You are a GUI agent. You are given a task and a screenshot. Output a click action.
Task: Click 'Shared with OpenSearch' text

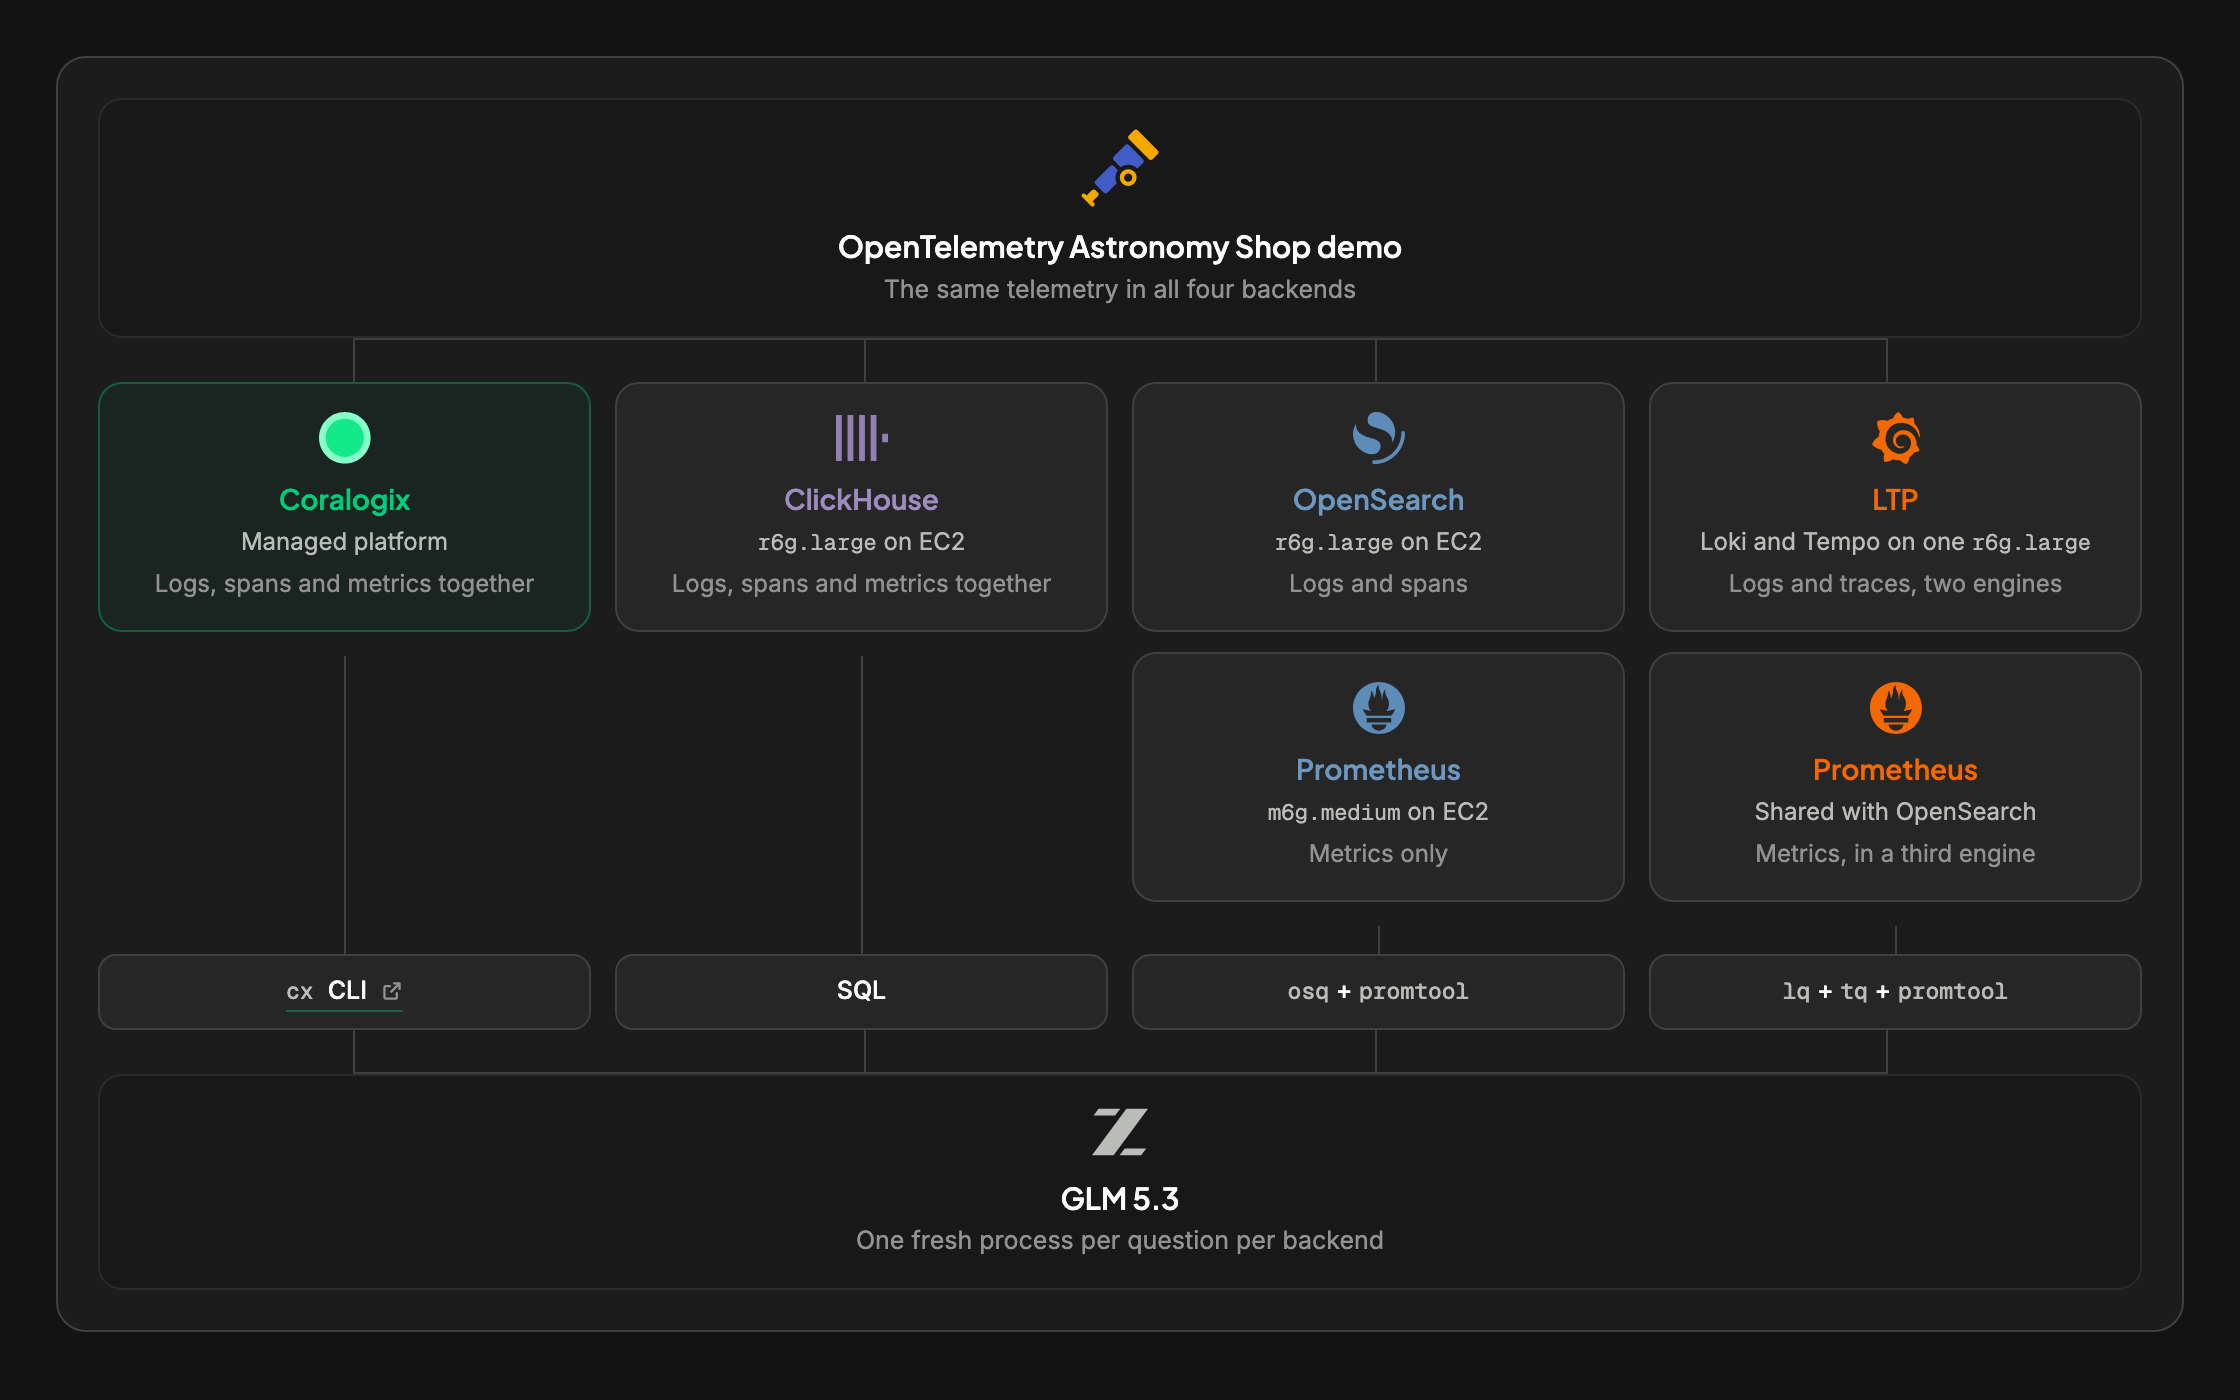click(1895, 812)
